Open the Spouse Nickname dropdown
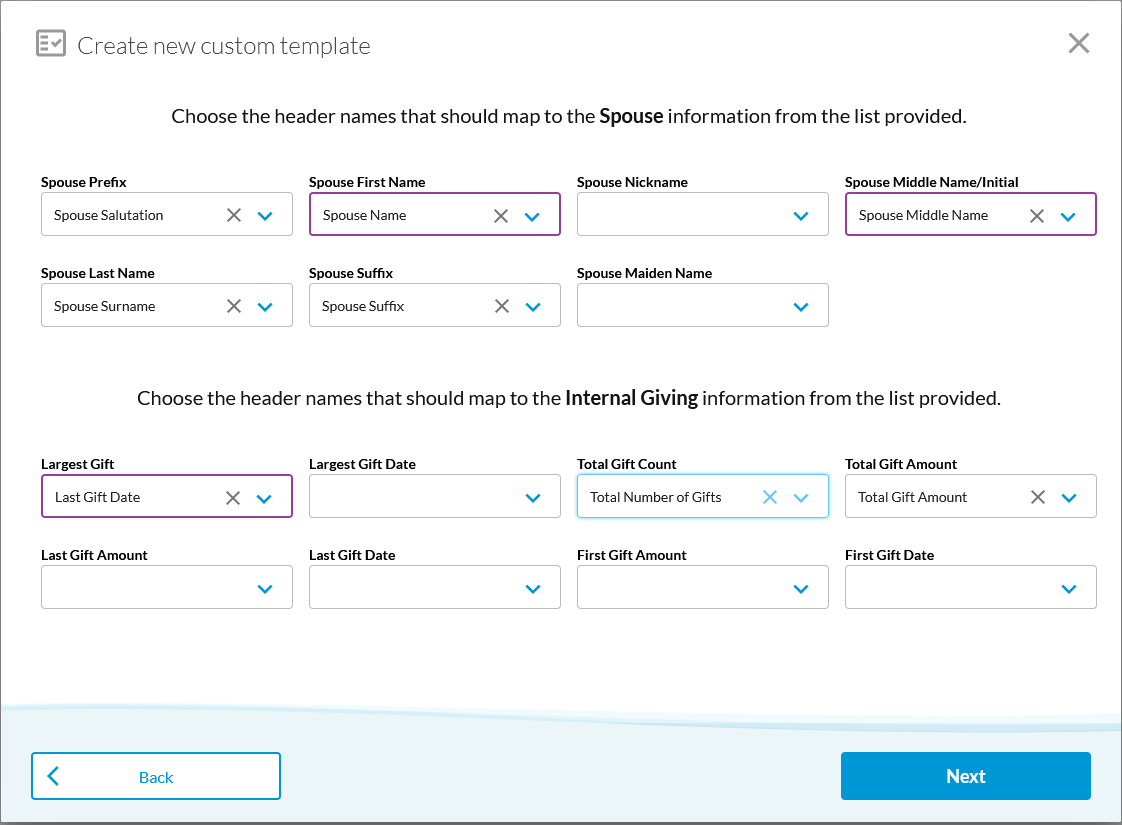The height and width of the screenshot is (825, 1122). tap(800, 214)
